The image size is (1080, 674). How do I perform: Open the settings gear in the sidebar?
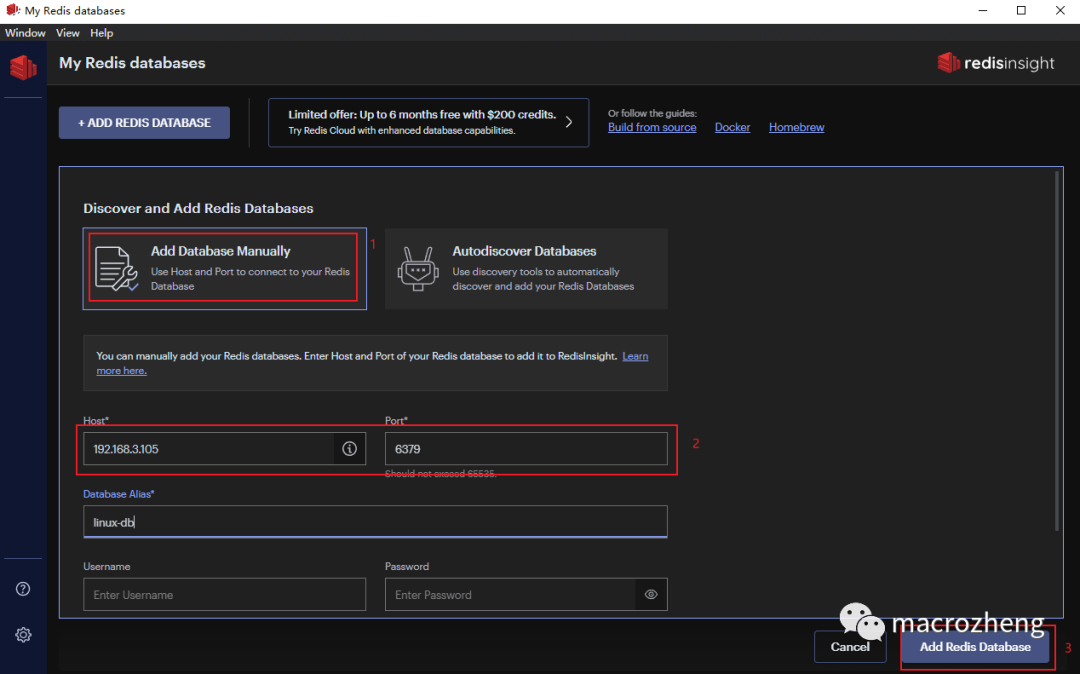(23, 635)
